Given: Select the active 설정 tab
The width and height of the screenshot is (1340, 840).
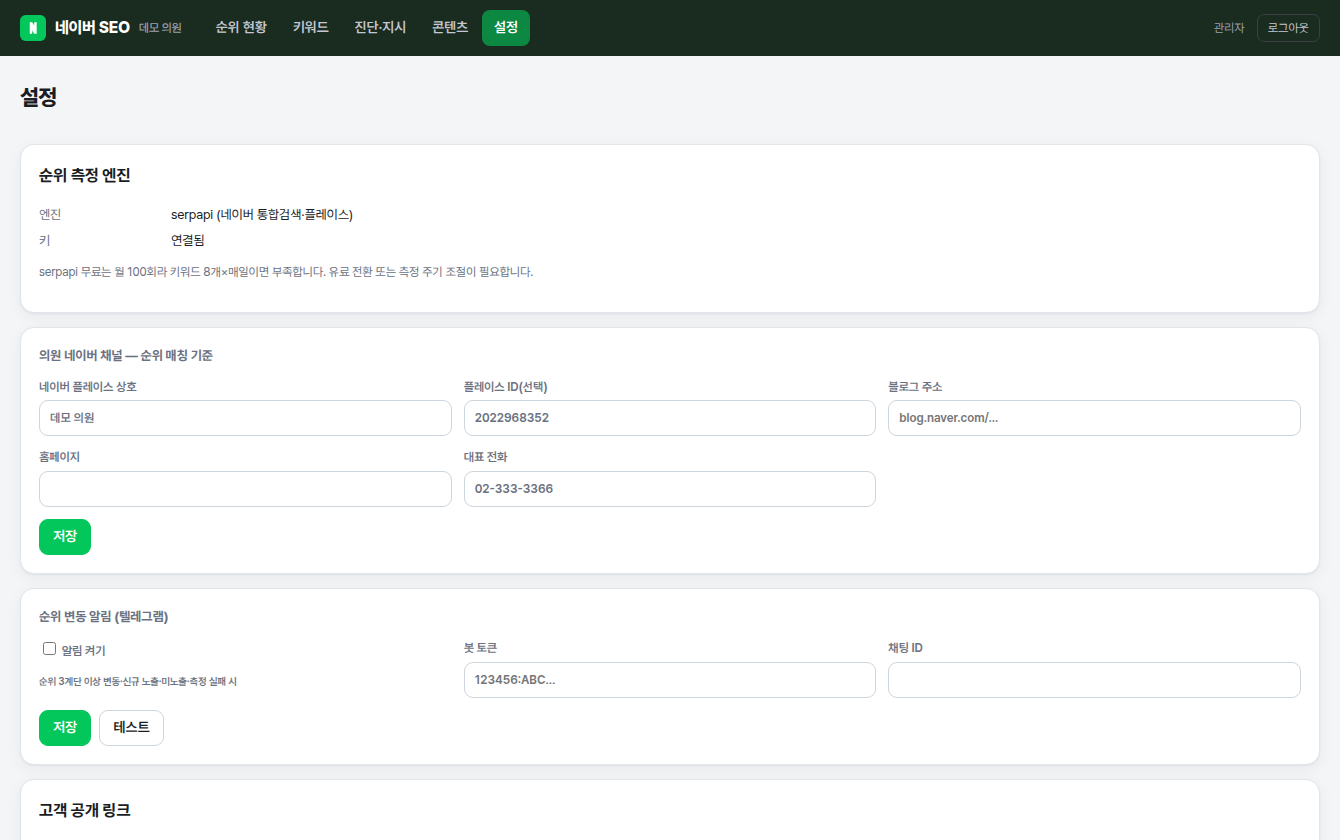Looking at the screenshot, I should pyautogui.click(x=506, y=28).
